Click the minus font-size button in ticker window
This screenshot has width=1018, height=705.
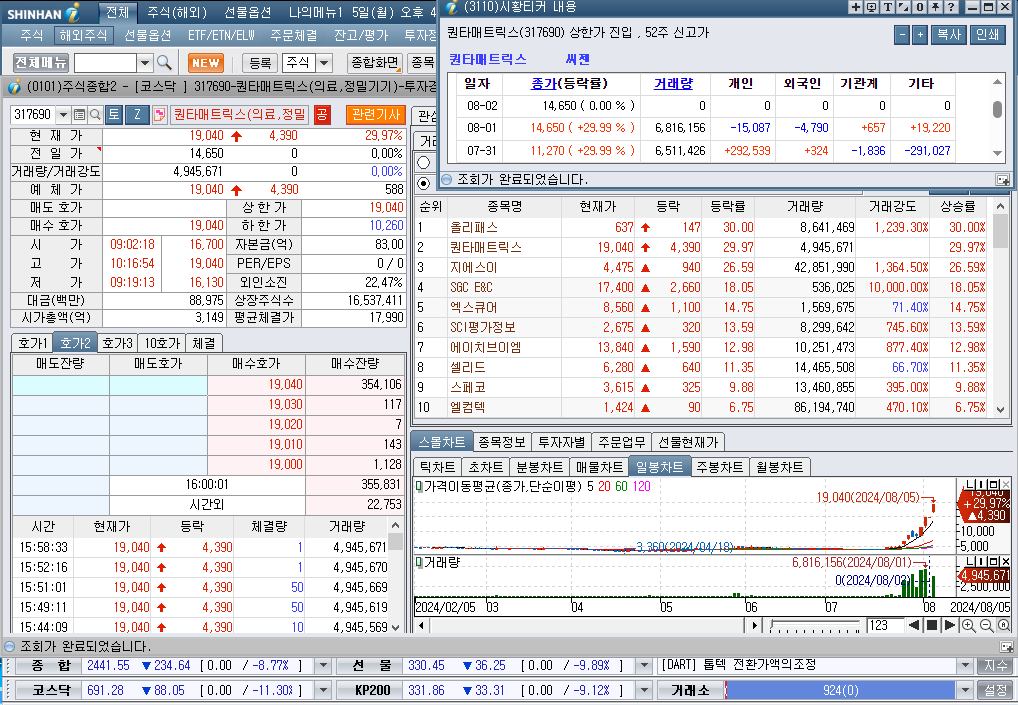pos(902,35)
